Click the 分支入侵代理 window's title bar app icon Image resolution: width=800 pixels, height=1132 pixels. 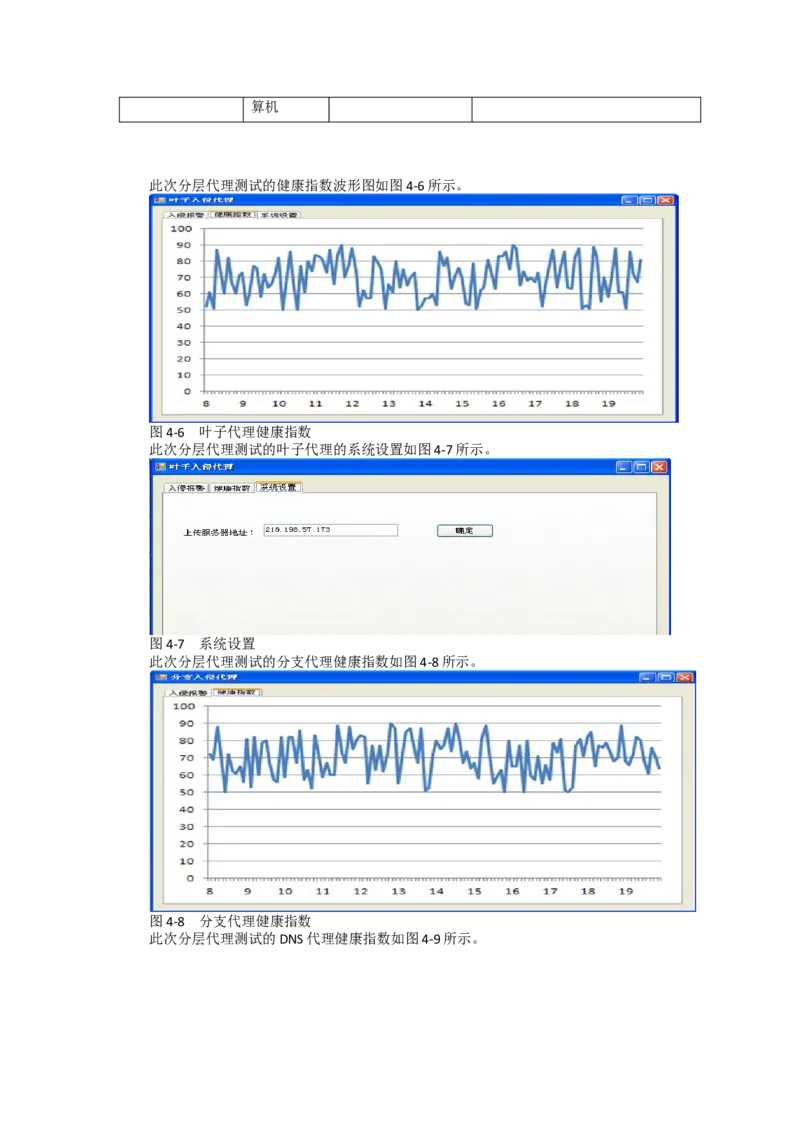pyautogui.click(x=160, y=677)
